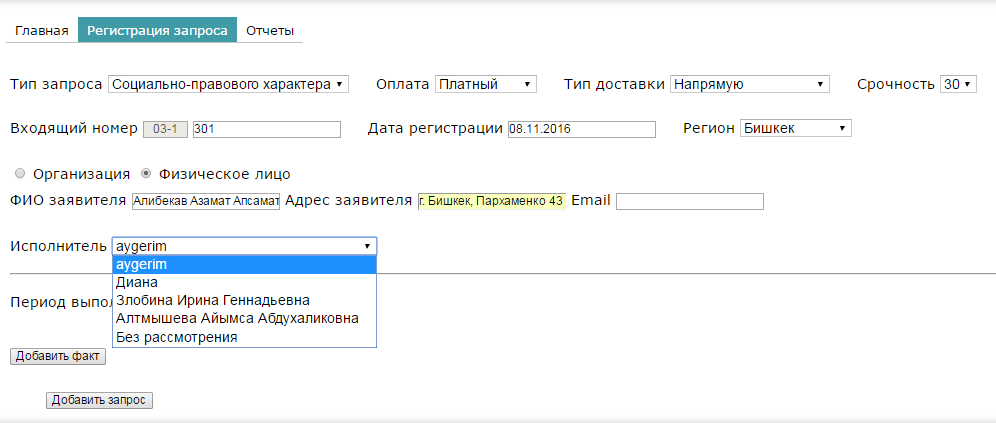Click the Адрес заявителя field
The height and width of the screenshot is (423, 996).
click(492, 201)
